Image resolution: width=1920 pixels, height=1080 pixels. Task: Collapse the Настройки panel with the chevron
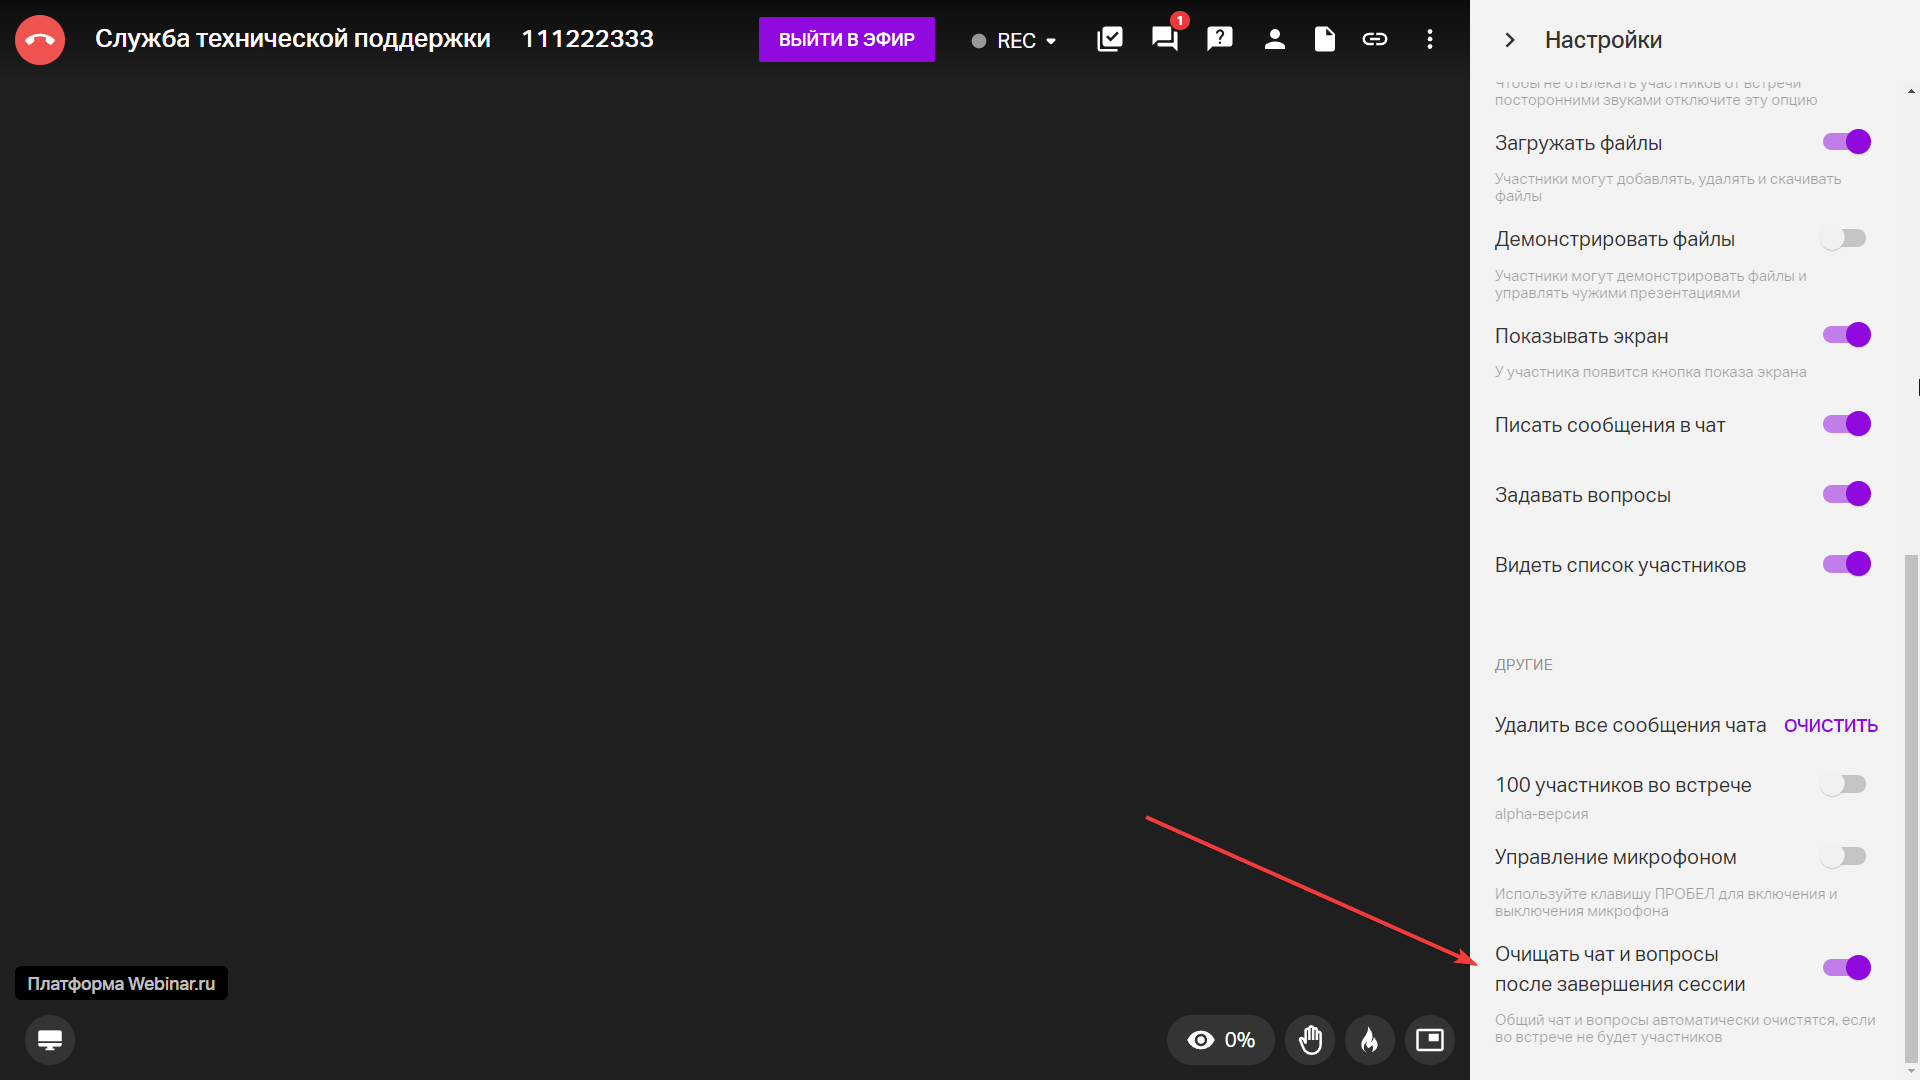click(x=1510, y=40)
